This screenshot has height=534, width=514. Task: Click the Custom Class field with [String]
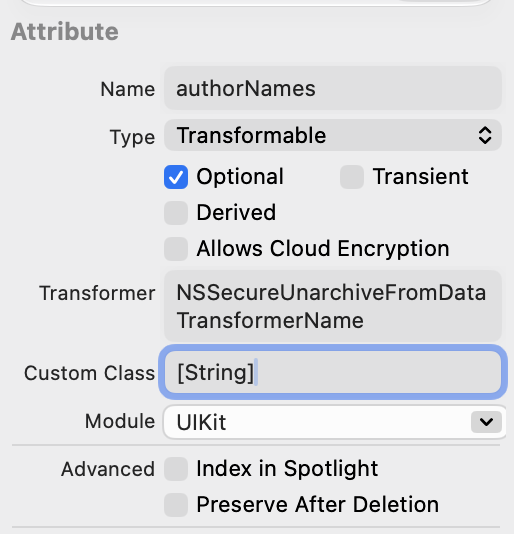click(333, 372)
